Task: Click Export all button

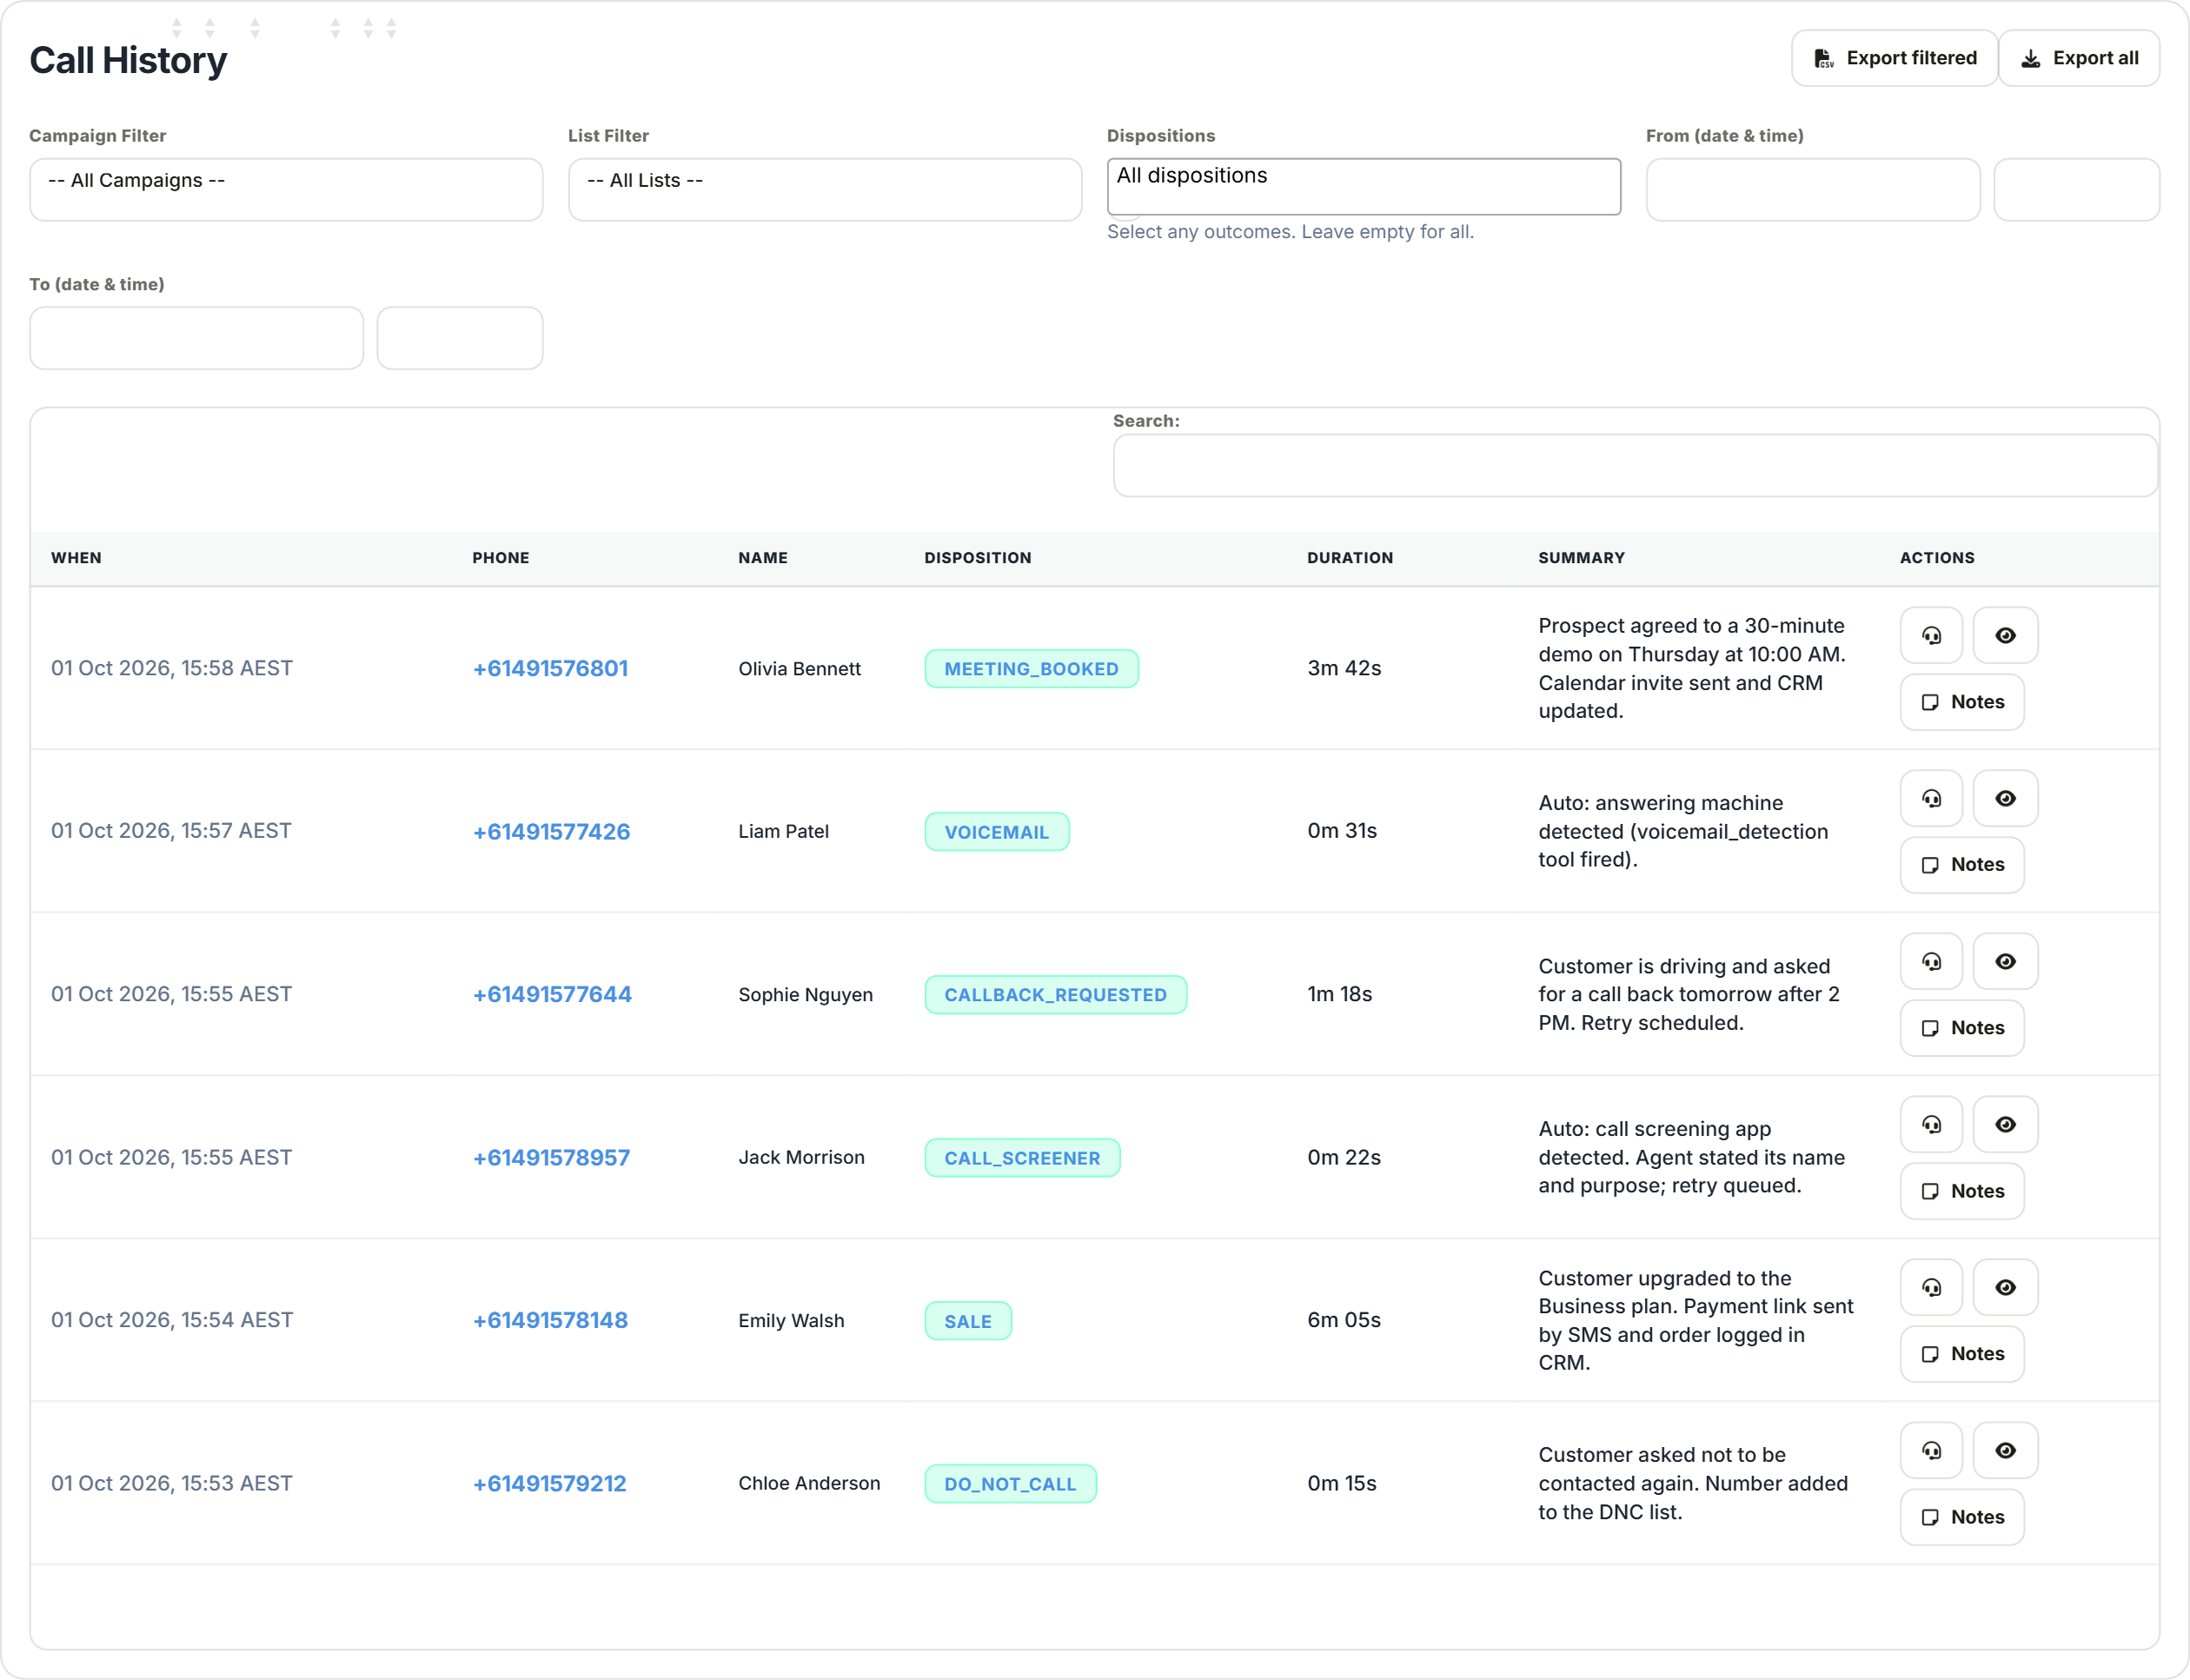Action: pyautogui.click(x=2079, y=58)
